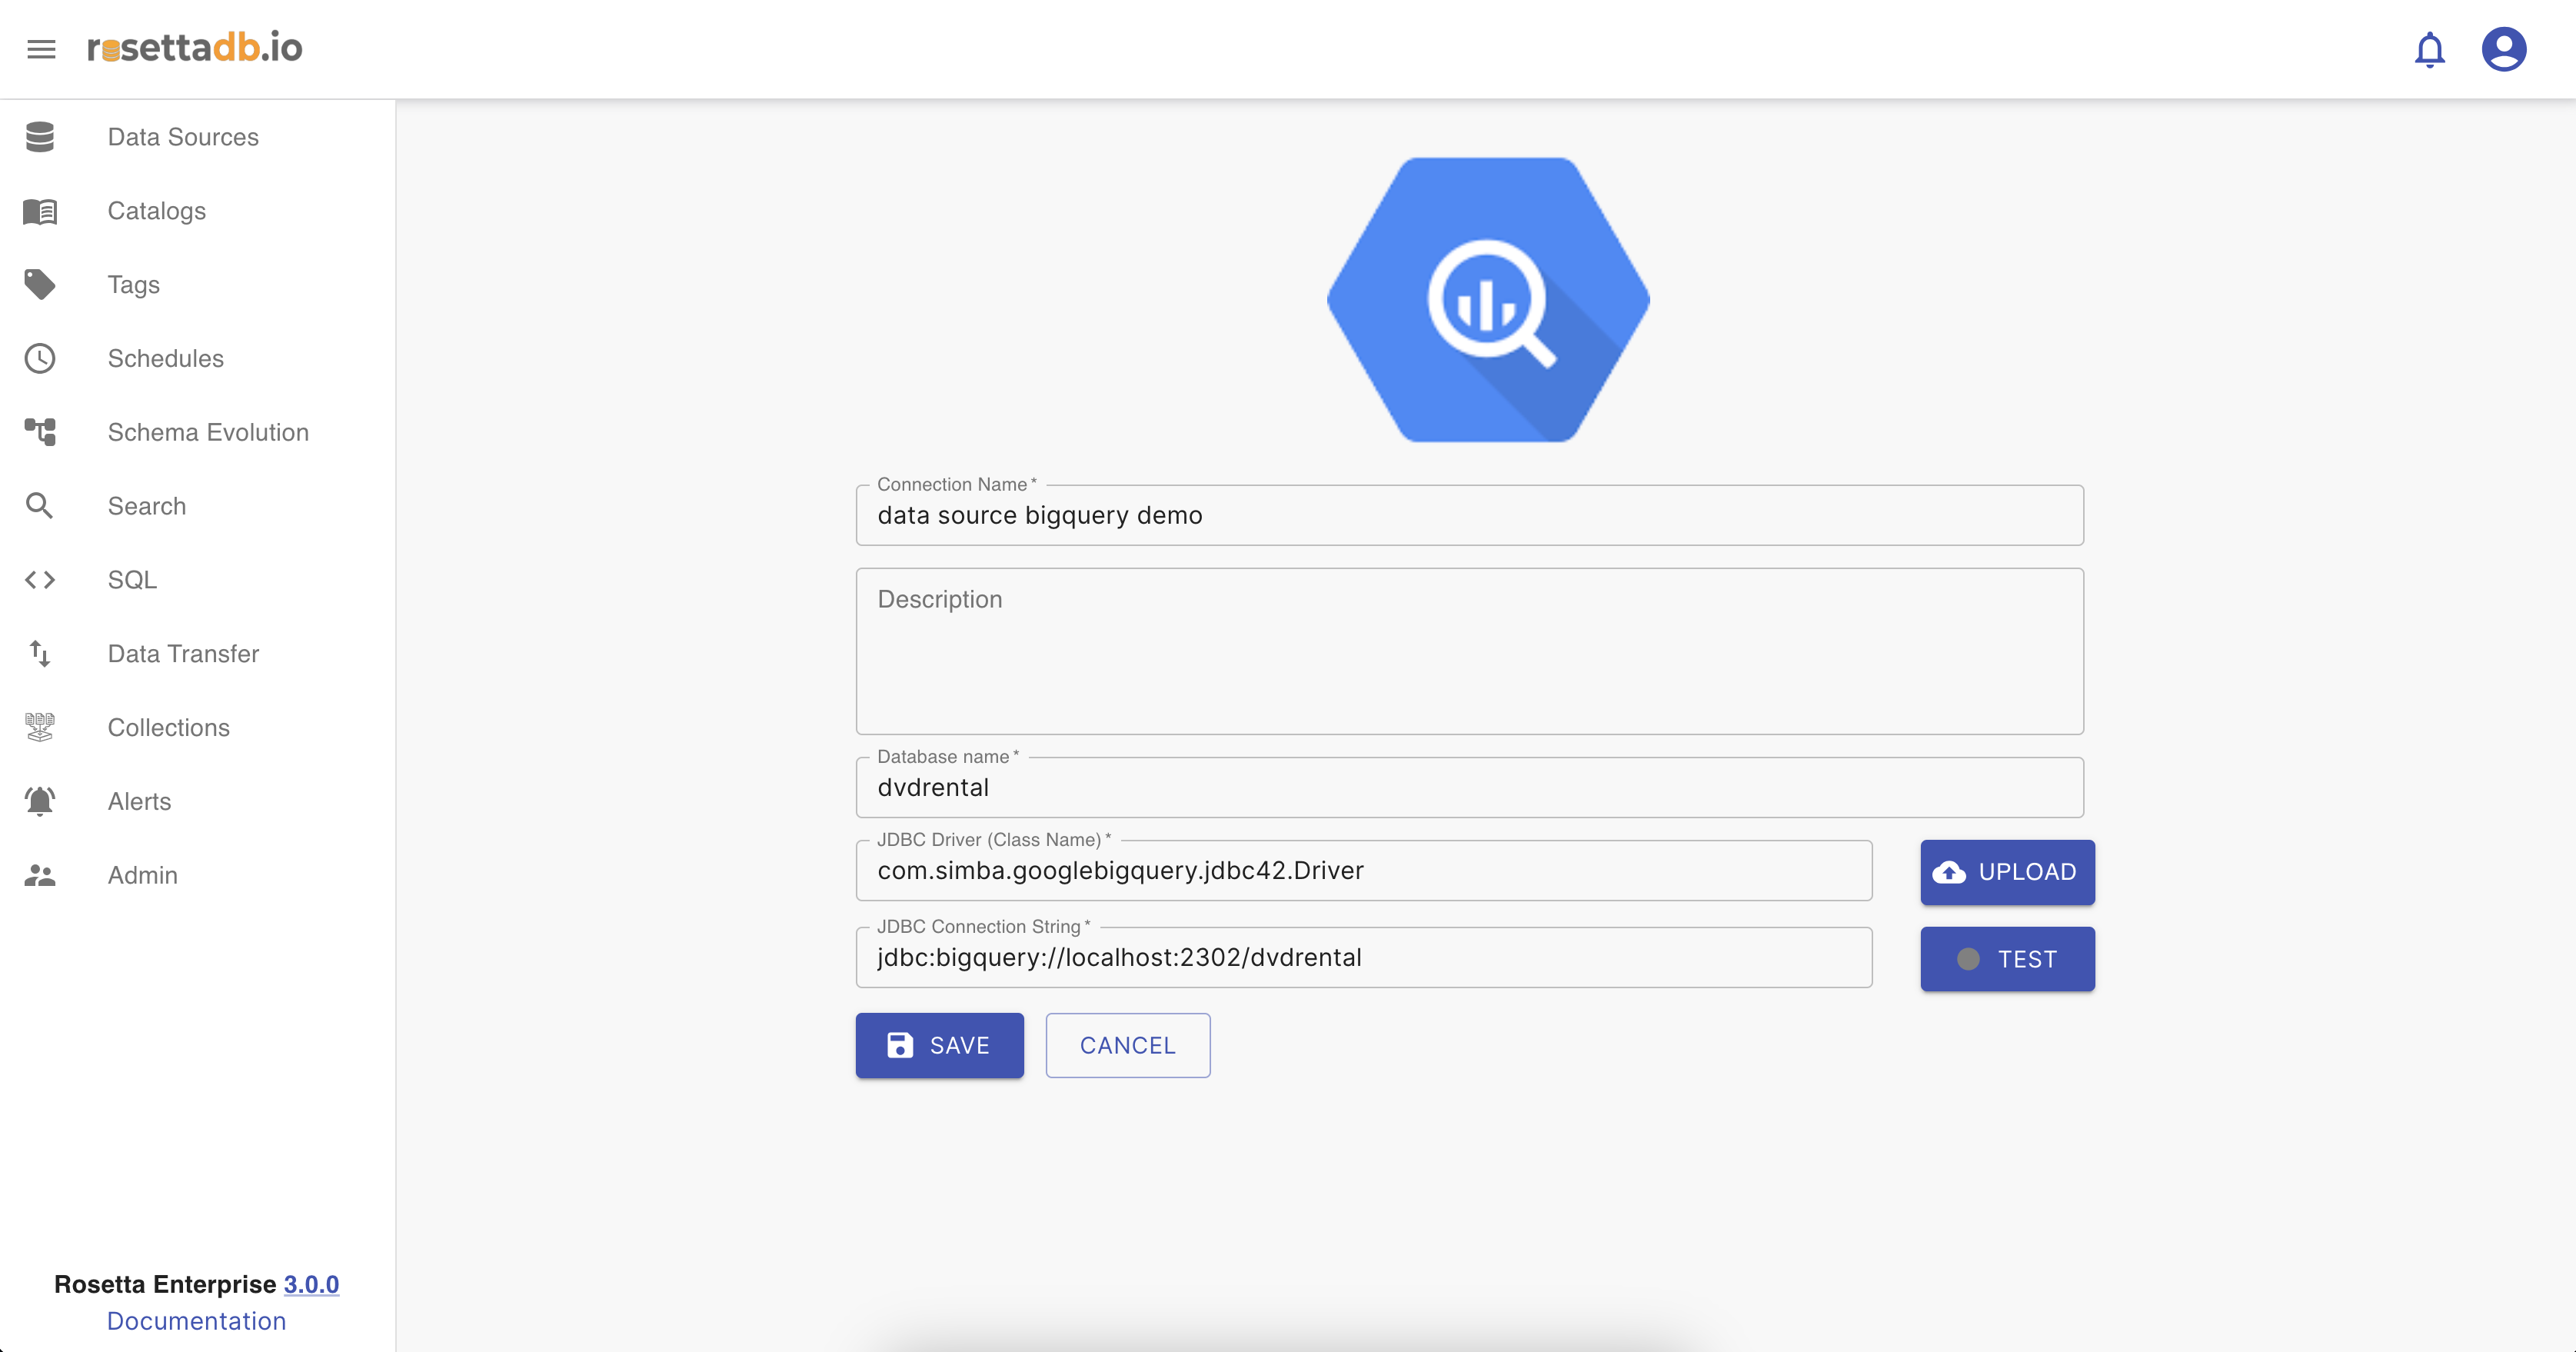Open the Documentation link

tap(196, 1321)
